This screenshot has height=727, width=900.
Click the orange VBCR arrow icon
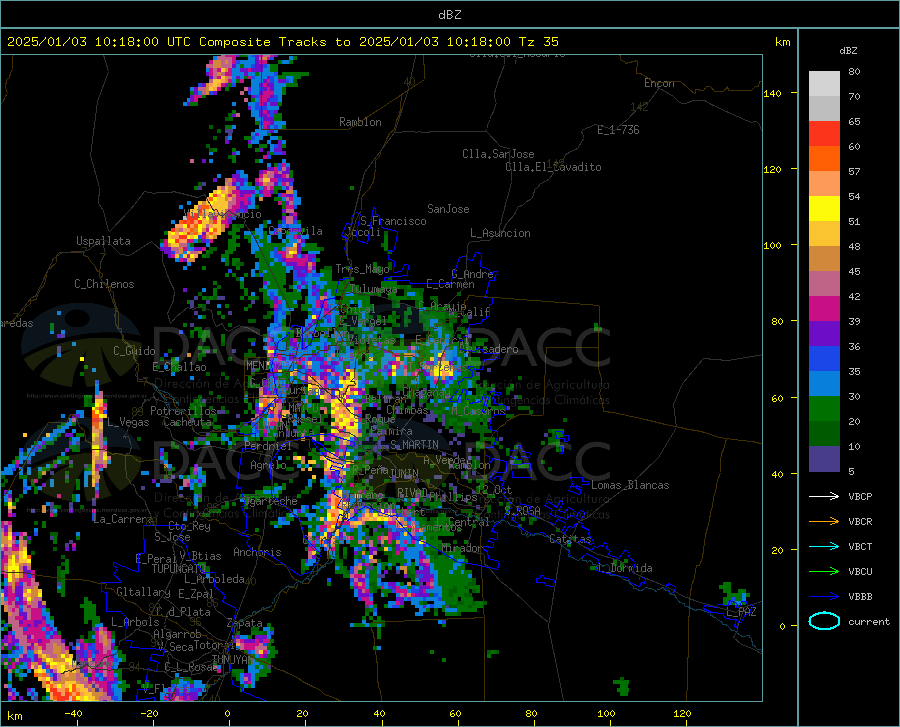pyautogui.click(x=824, y=522)
